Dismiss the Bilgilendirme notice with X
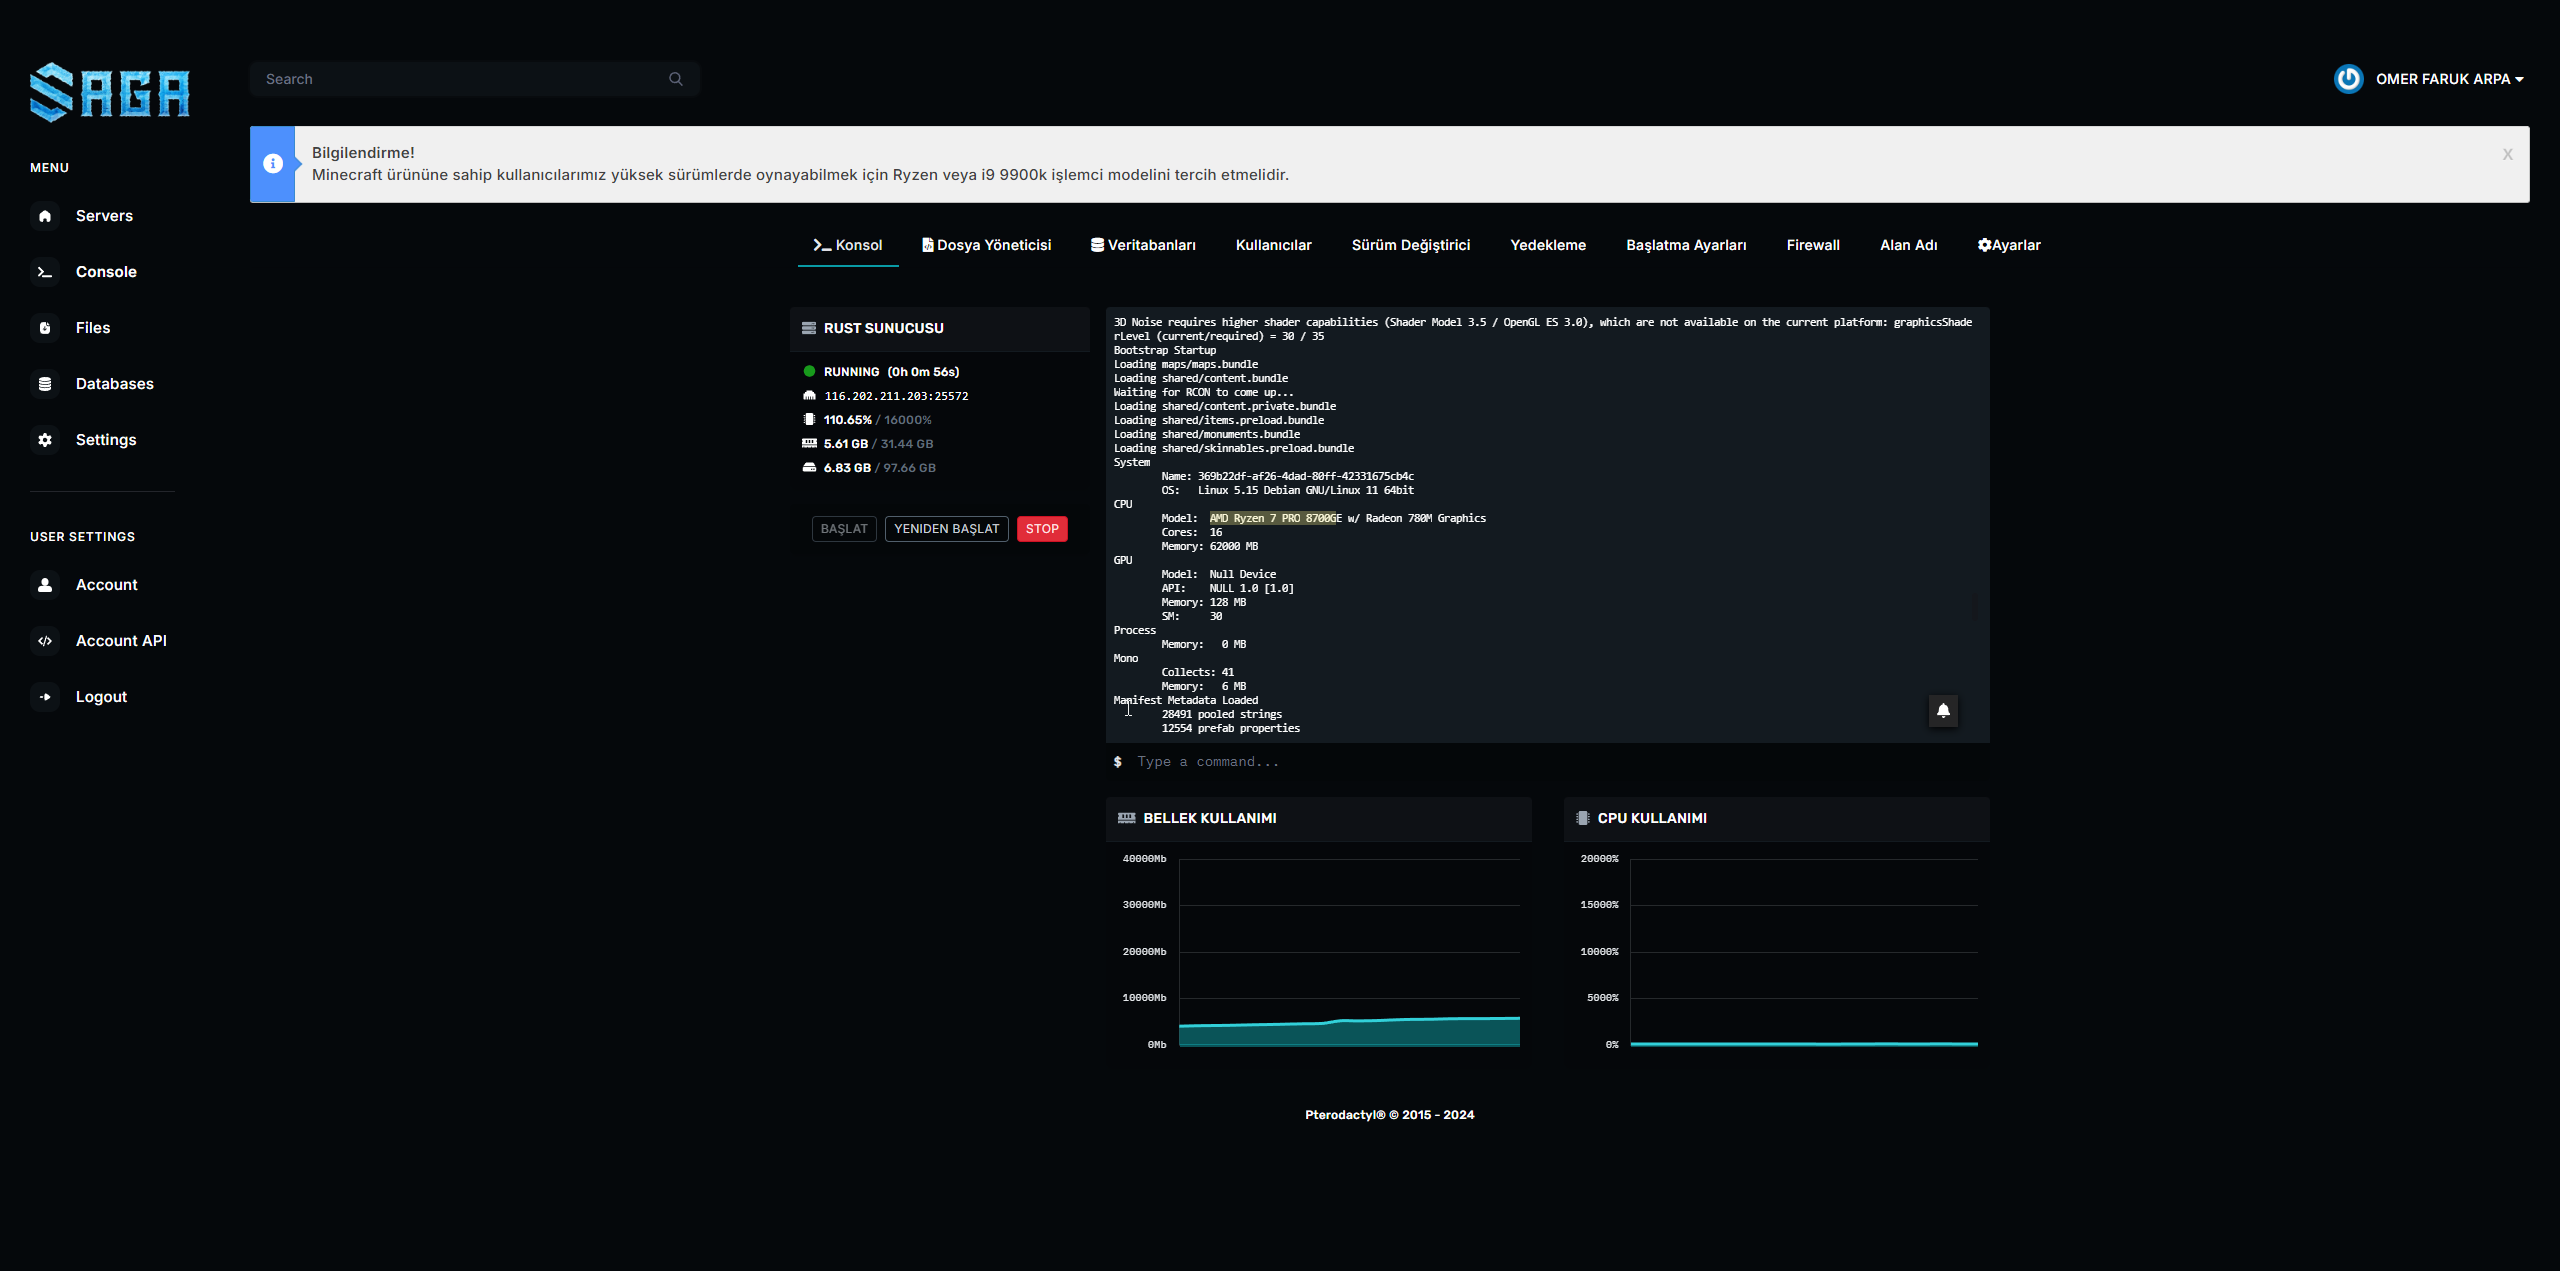The image size is (2560, 1271). pyautogui.click(x=2507, y=154)
